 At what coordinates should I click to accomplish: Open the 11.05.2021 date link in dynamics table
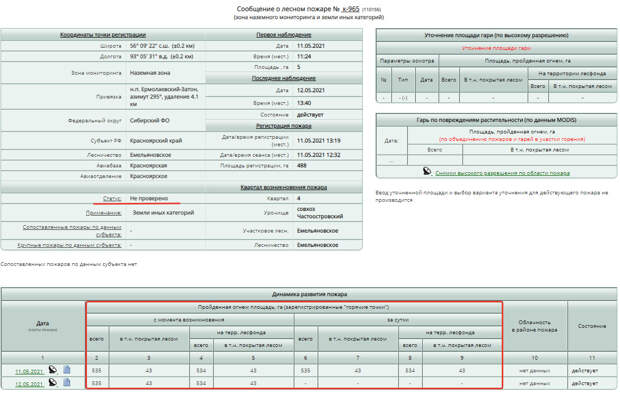[x=29, y=372]
